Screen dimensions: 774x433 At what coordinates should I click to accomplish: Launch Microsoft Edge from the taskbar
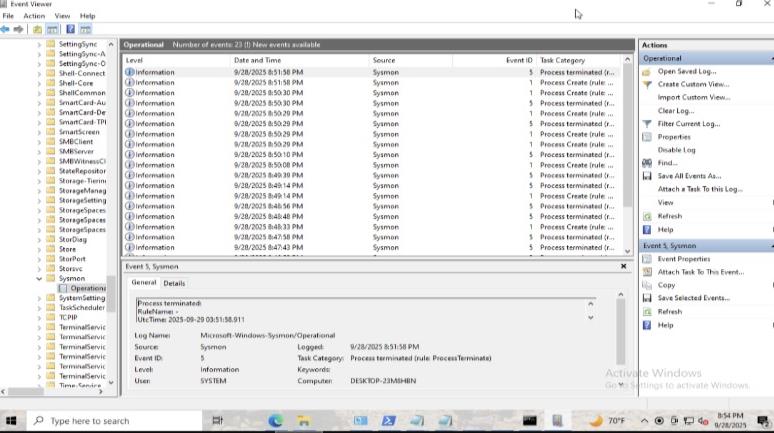(x=275, y=421)
